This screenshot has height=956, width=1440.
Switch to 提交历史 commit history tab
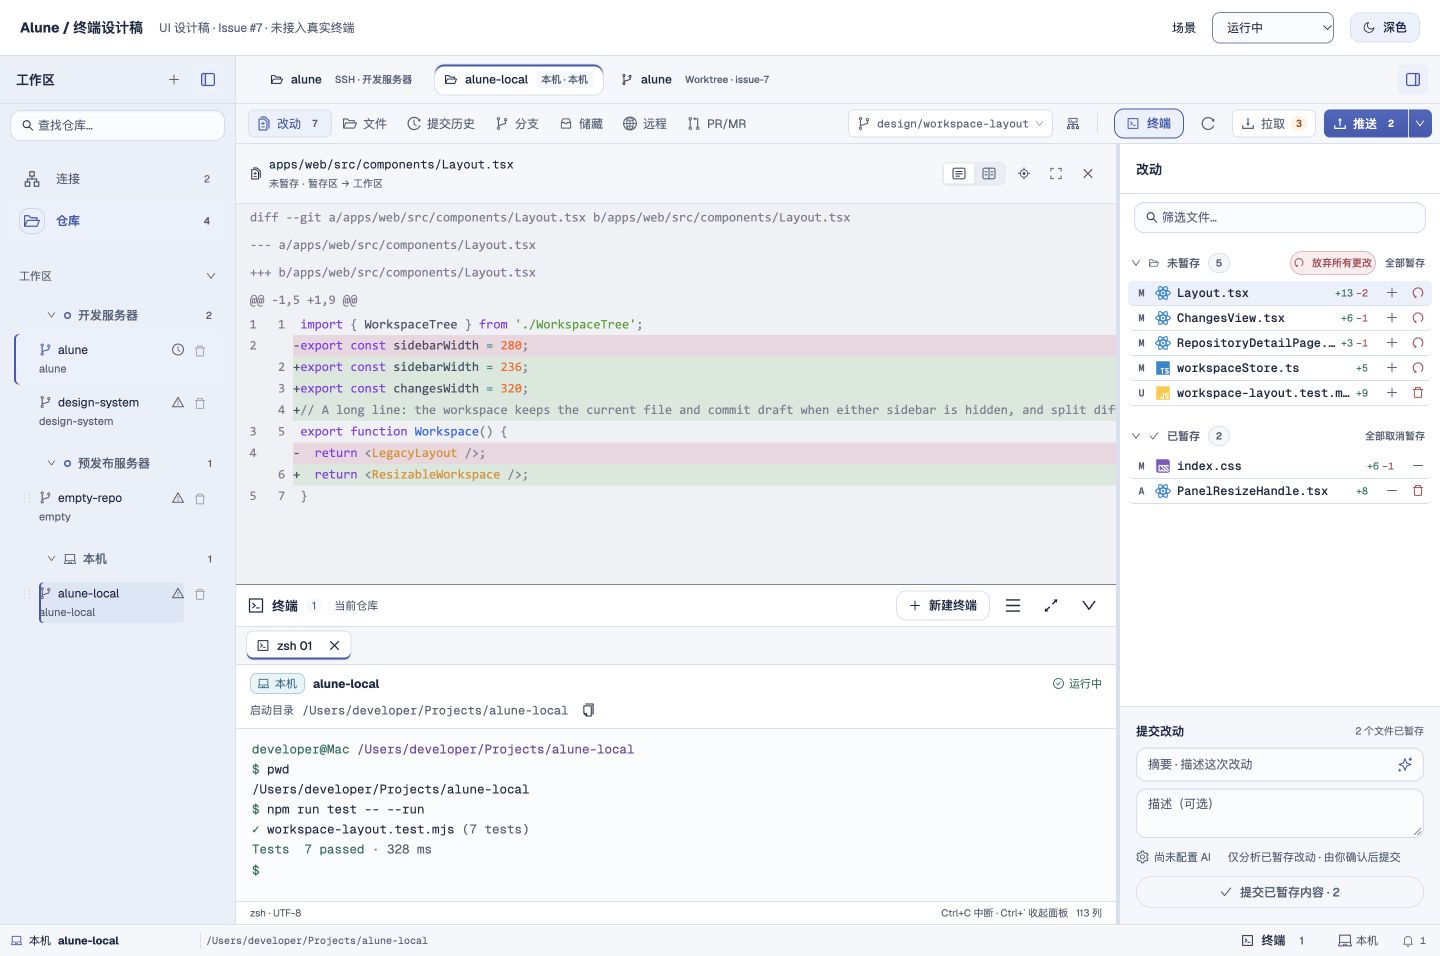(441, 124)
